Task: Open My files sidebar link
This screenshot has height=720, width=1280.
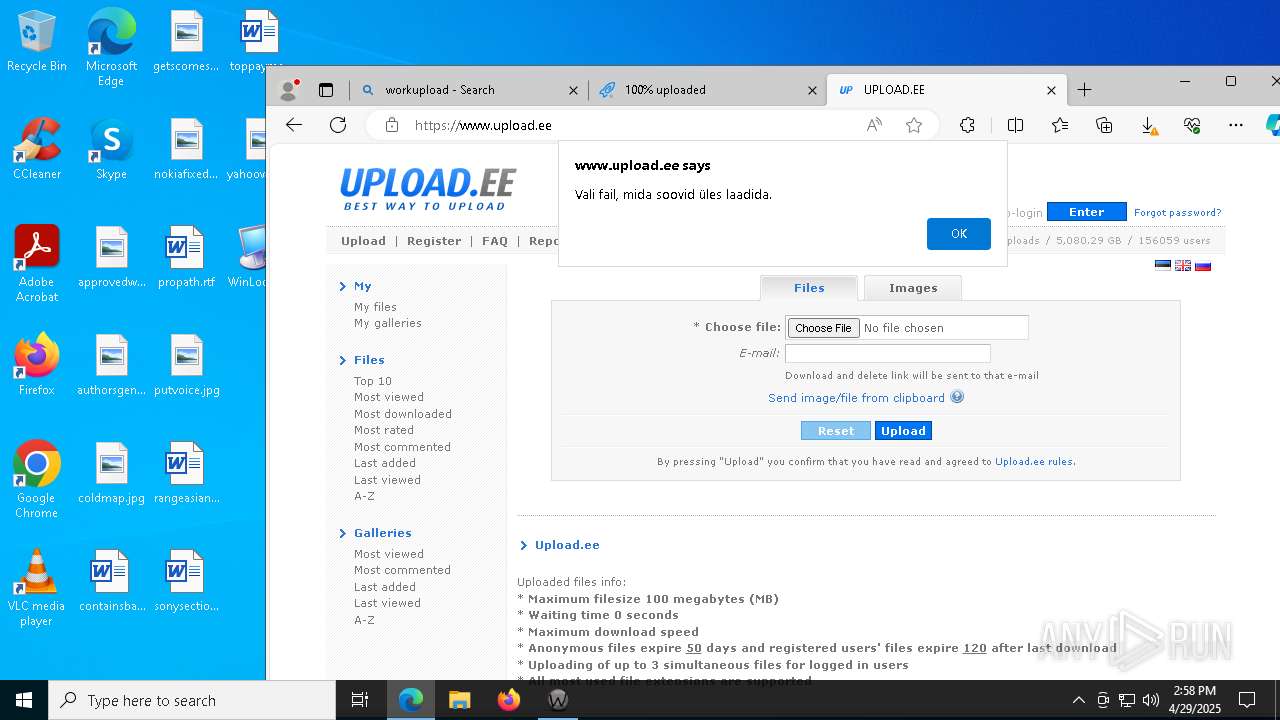Action: [375, 307]
